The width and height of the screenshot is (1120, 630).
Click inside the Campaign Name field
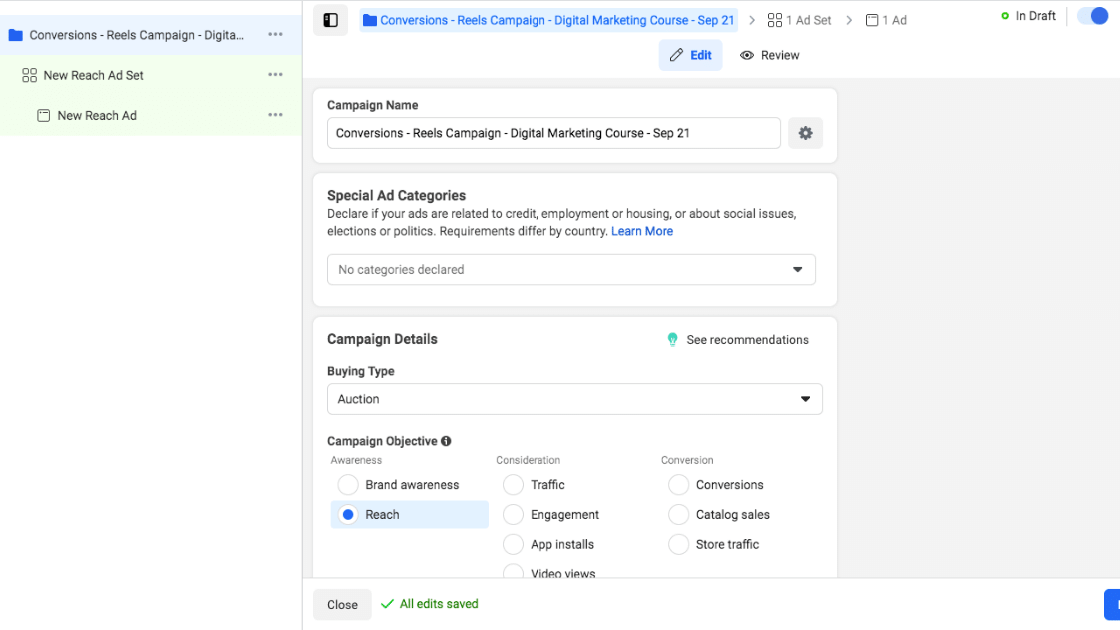[553, 132]
